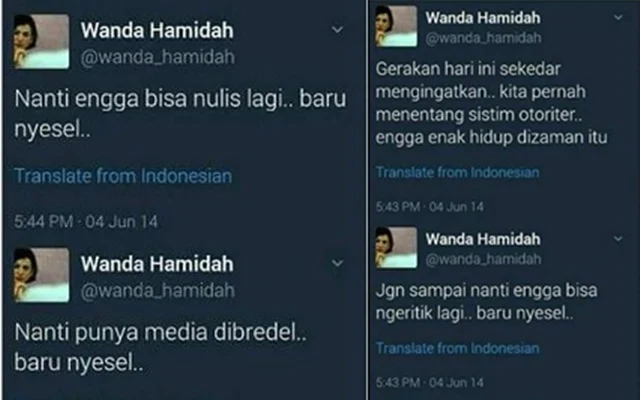Open Wanda Hamidah name on 'Jgn sampai' tweet
The height and width of the screenshot is (400, 640).
pos(483,239)
